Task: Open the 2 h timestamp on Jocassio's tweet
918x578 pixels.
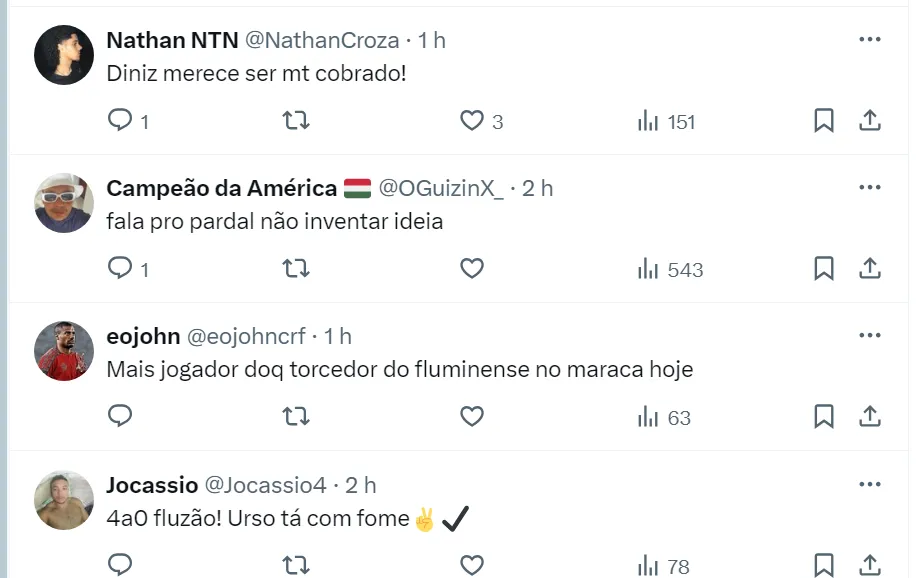Action: 361,485
